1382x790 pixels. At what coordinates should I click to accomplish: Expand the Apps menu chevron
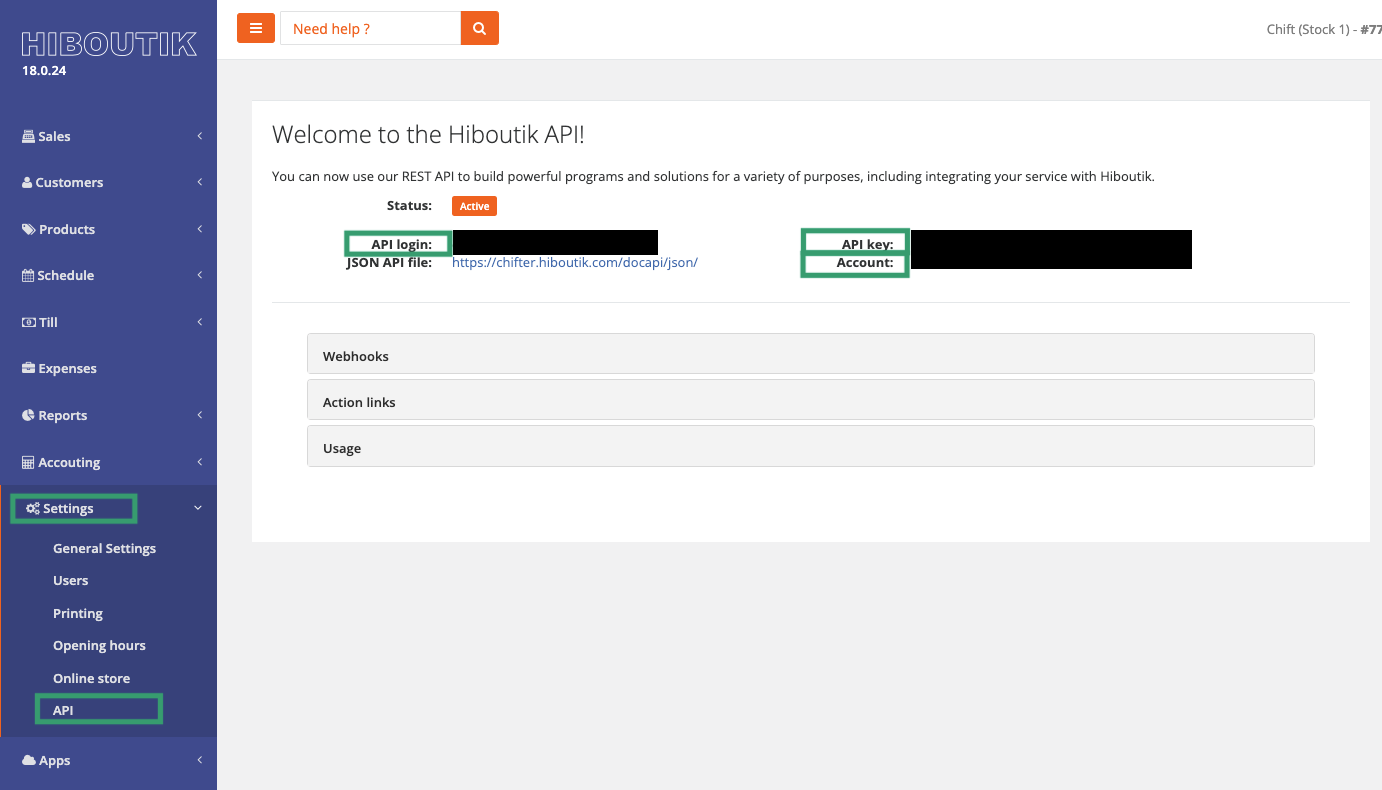(x=199, y=760)
